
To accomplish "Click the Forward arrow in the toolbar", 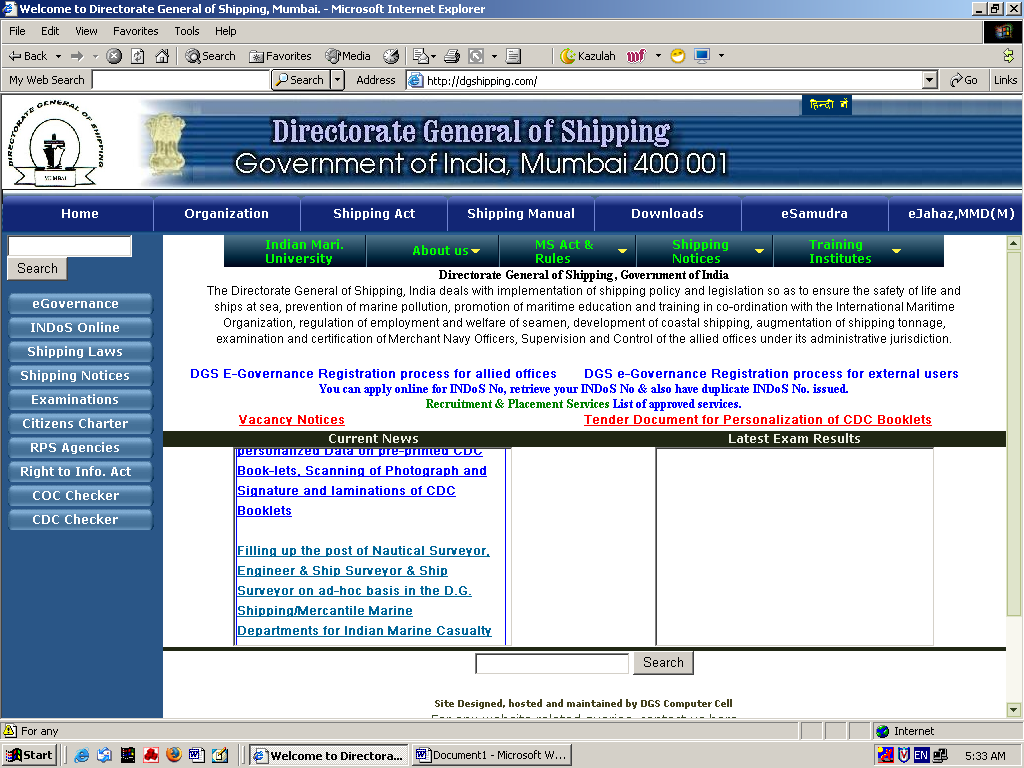I will coord(77,56).
